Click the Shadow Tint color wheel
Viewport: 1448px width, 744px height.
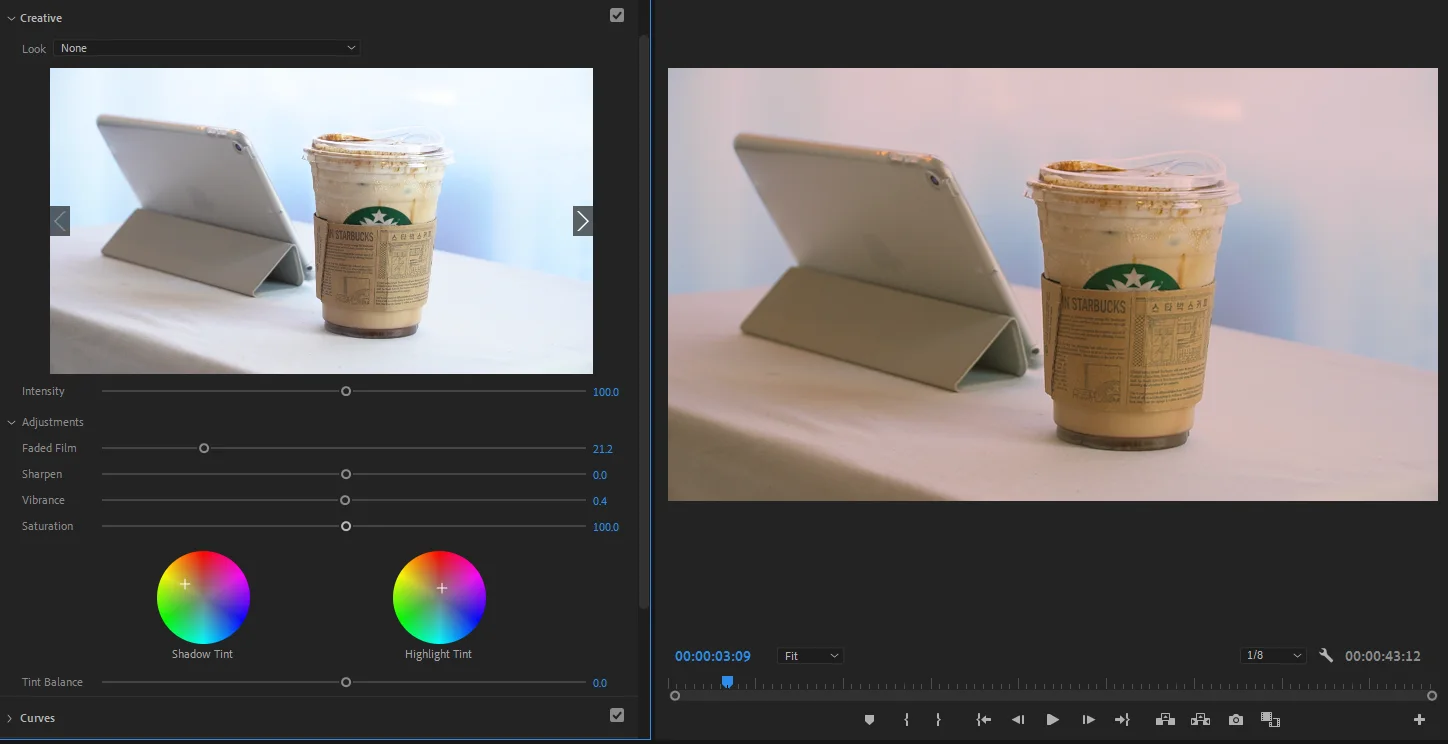pyautogui.click(x=203, y=597)
